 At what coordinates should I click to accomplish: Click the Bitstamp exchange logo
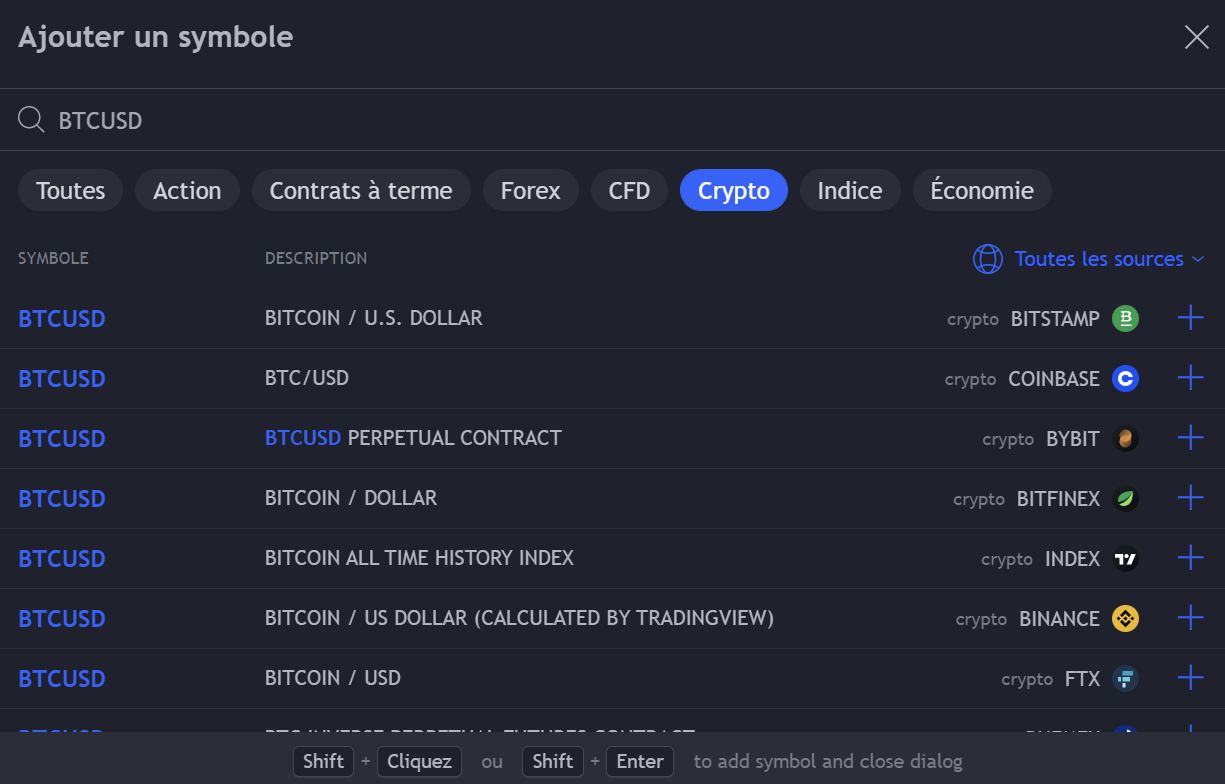pyautogui.click(x=1126, y=319)
